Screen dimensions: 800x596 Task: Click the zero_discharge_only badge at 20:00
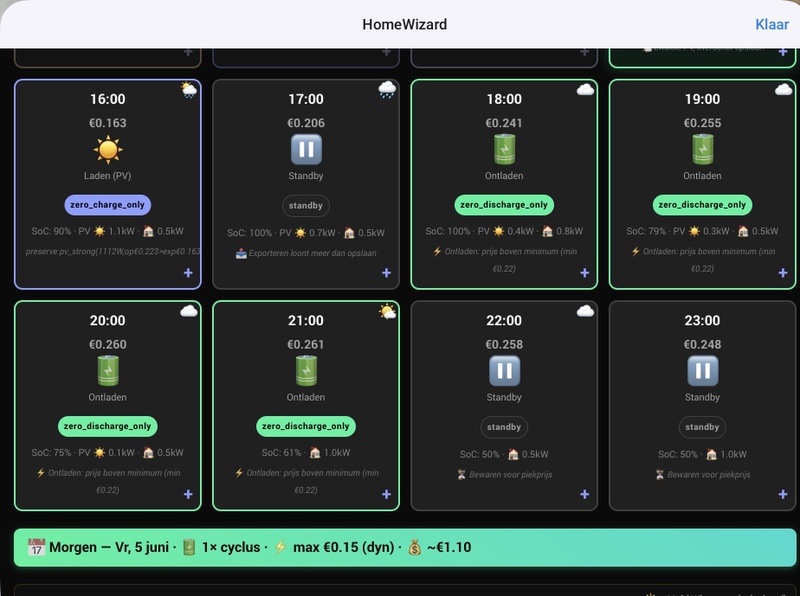108,426
